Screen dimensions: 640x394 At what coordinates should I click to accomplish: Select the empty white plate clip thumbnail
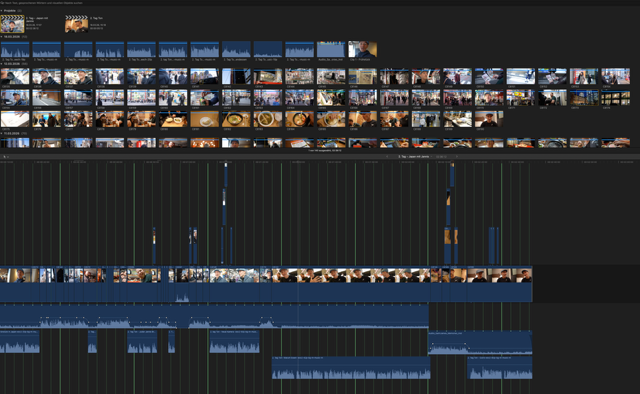coord(204,119)
